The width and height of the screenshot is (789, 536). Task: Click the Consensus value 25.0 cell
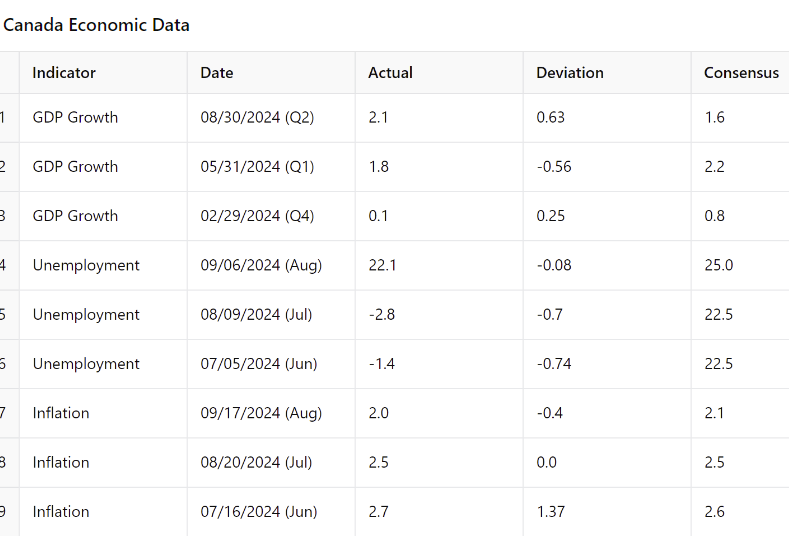(718, 265)
